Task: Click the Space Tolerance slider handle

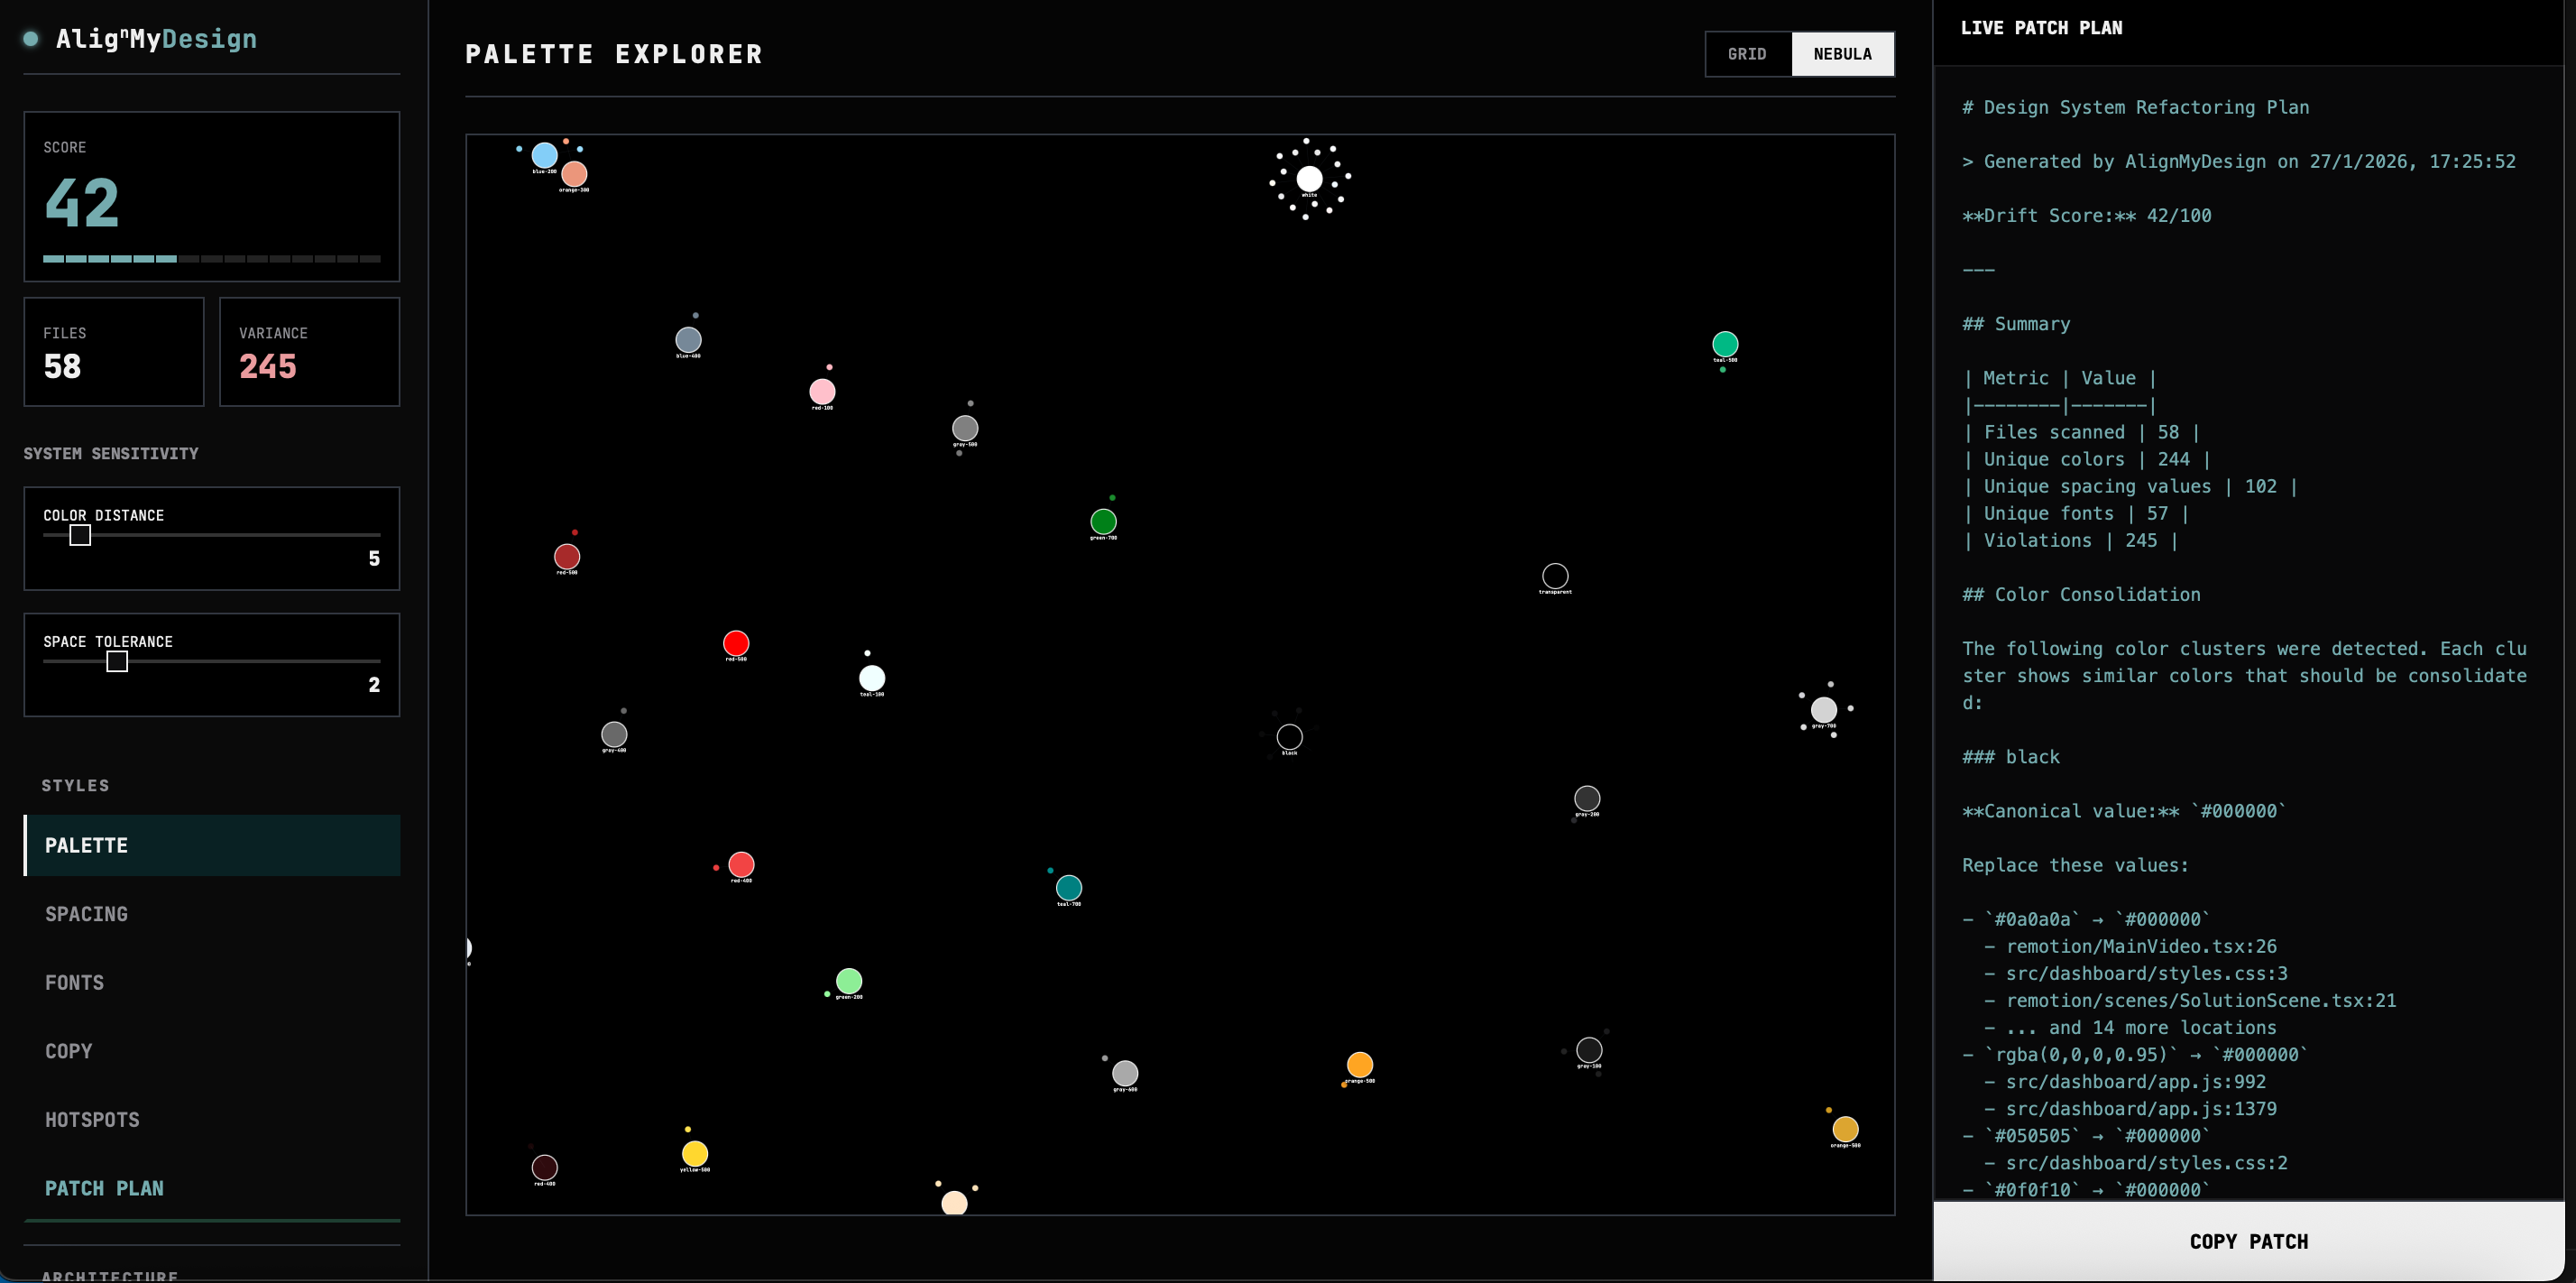Action: point(116,662)
